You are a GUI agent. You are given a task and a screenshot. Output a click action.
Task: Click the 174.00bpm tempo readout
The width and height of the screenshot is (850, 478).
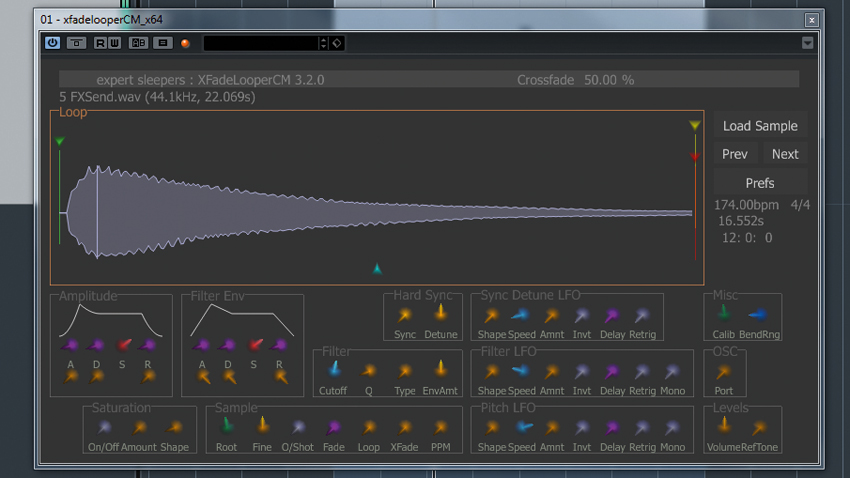pyautogui.click(x=746, y=205)
